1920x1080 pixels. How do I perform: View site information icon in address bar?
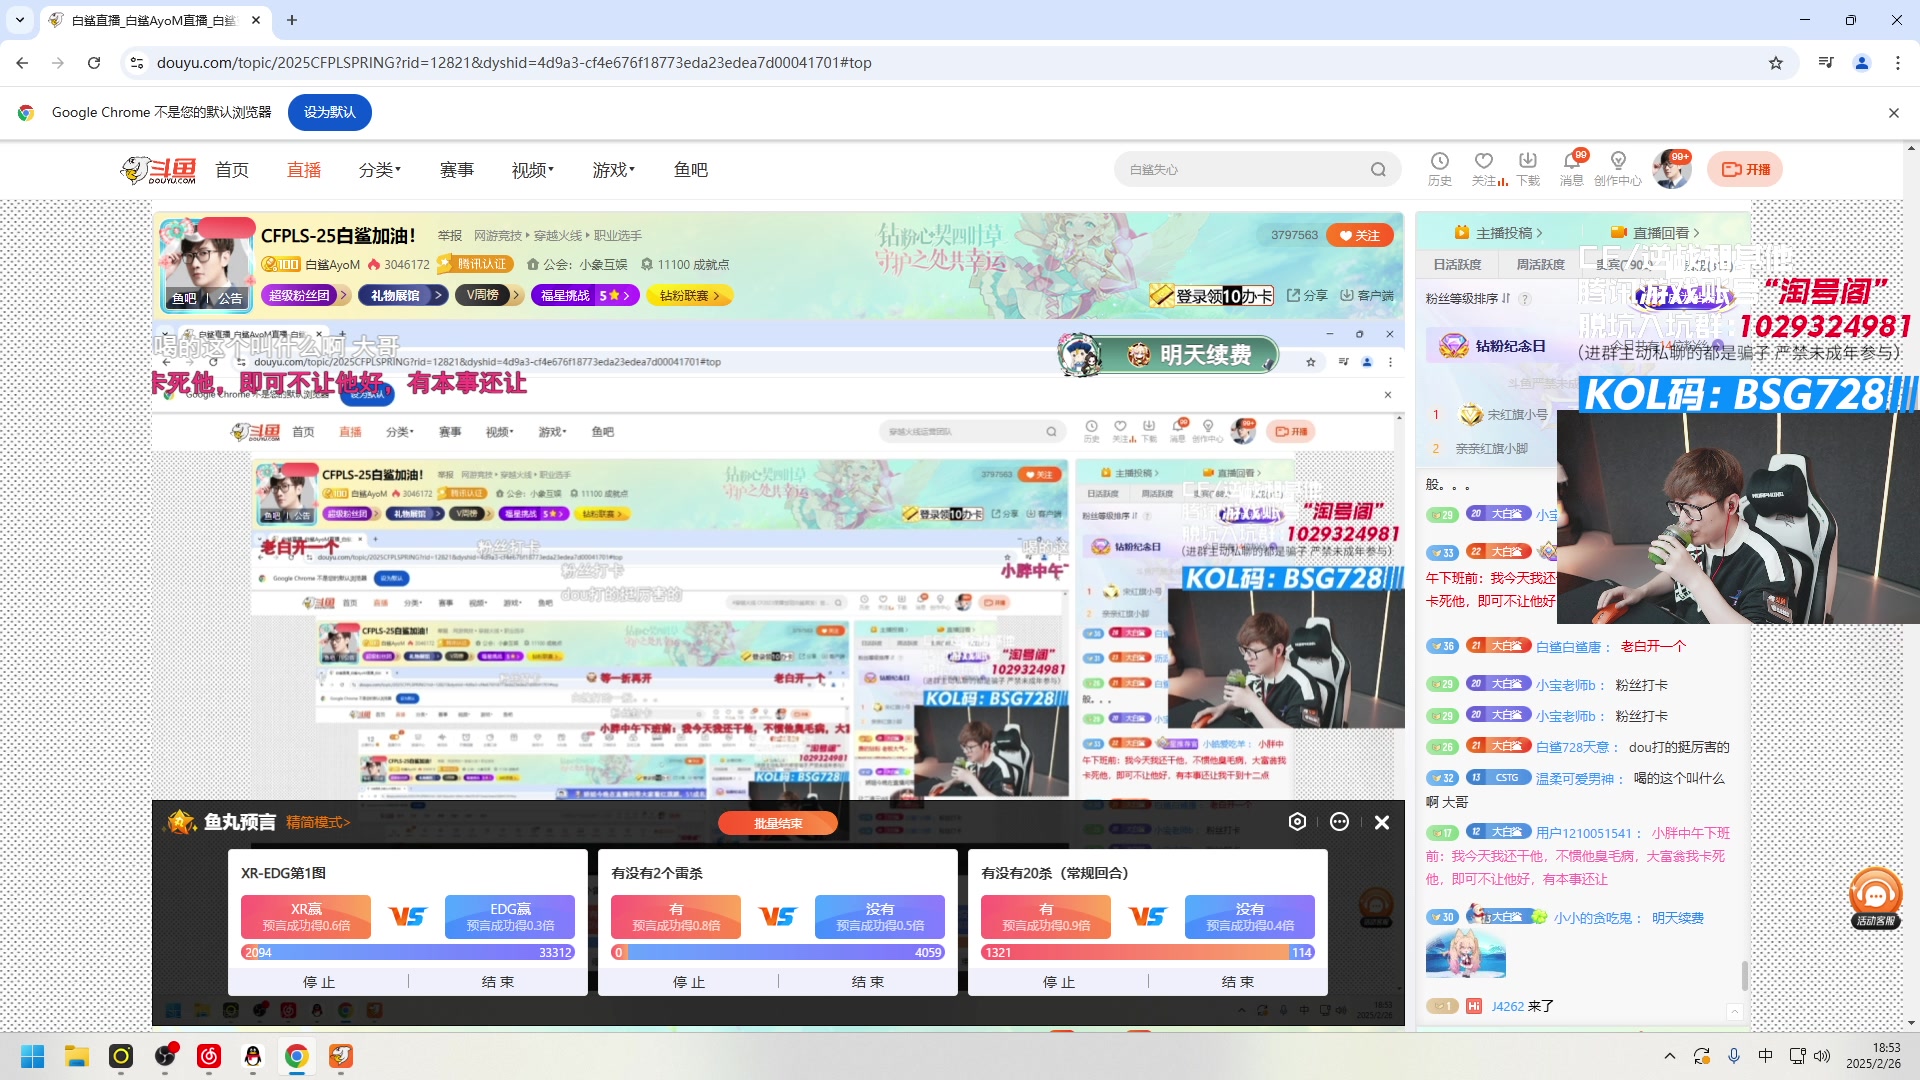(137, 63)
